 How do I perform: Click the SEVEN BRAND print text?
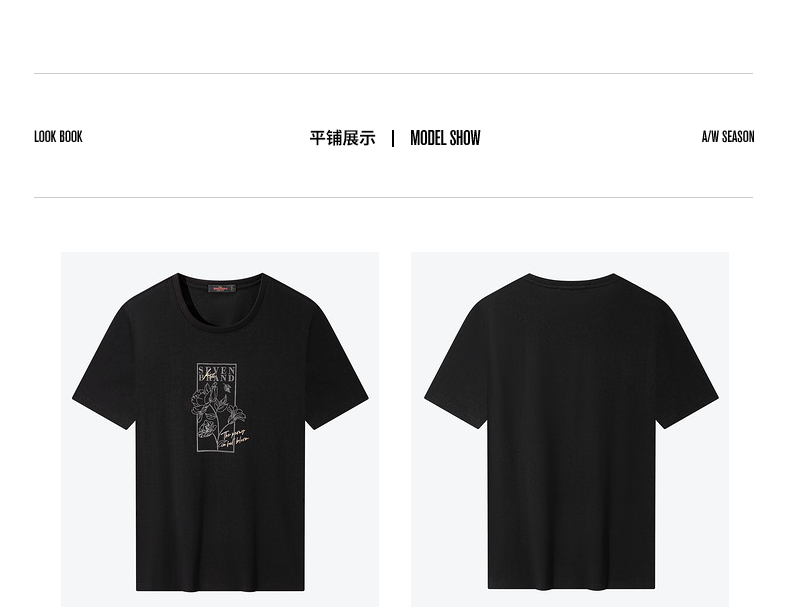217,373
